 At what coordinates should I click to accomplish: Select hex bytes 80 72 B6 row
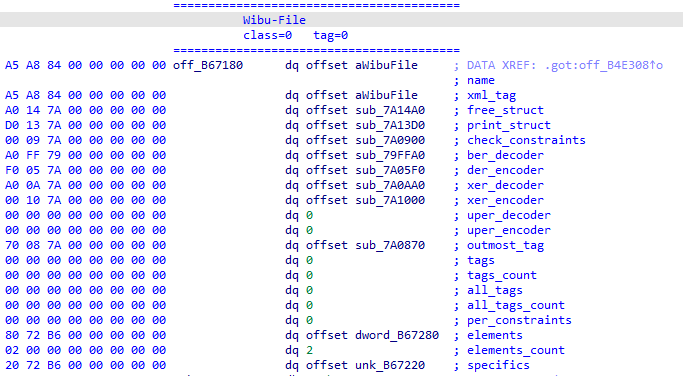click(85, 335)
